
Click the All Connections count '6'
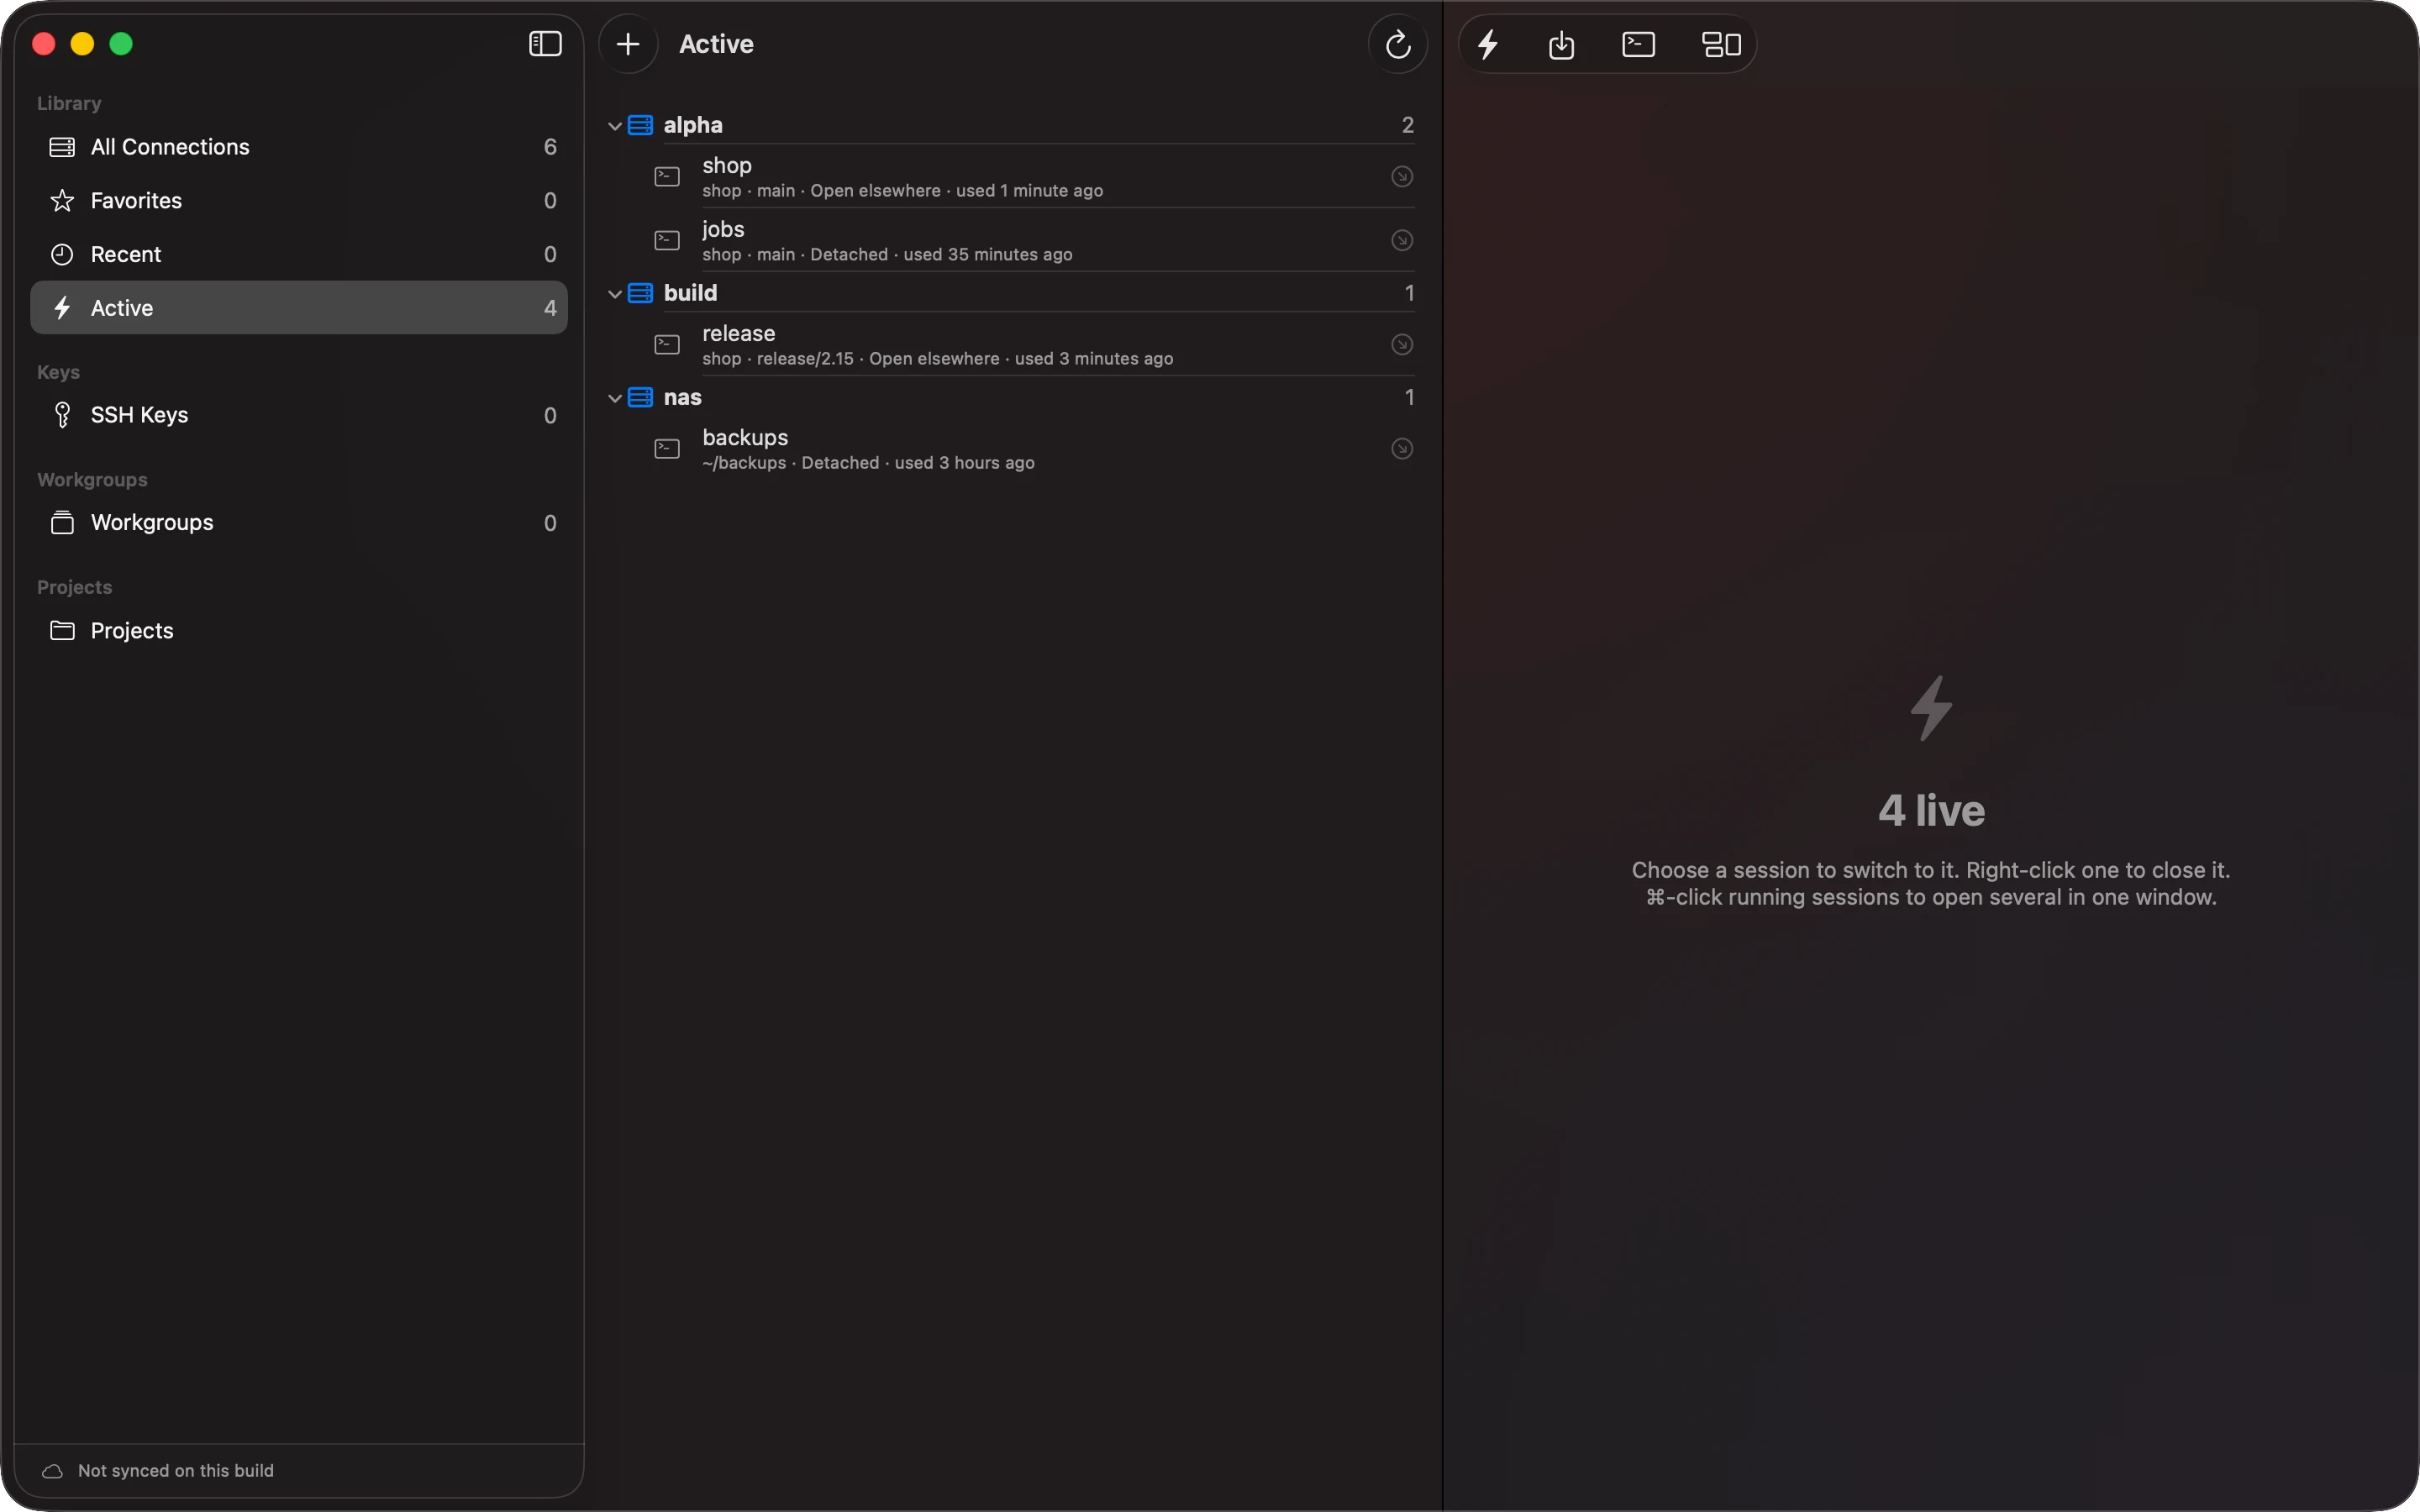pyautogui.click(x=550, y=147)
